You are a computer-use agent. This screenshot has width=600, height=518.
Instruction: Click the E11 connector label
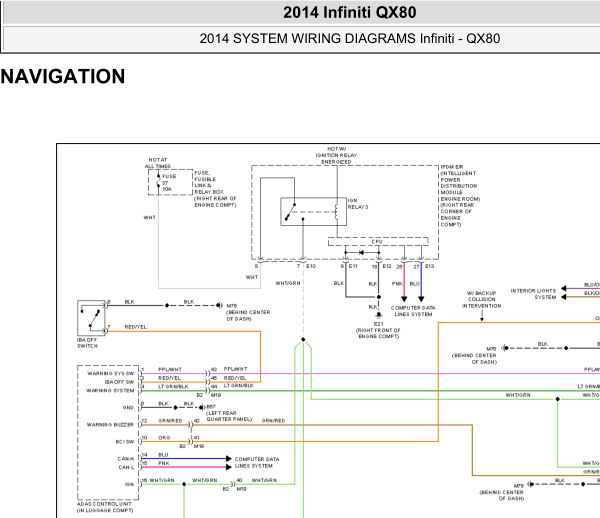[x=353, y=266]
